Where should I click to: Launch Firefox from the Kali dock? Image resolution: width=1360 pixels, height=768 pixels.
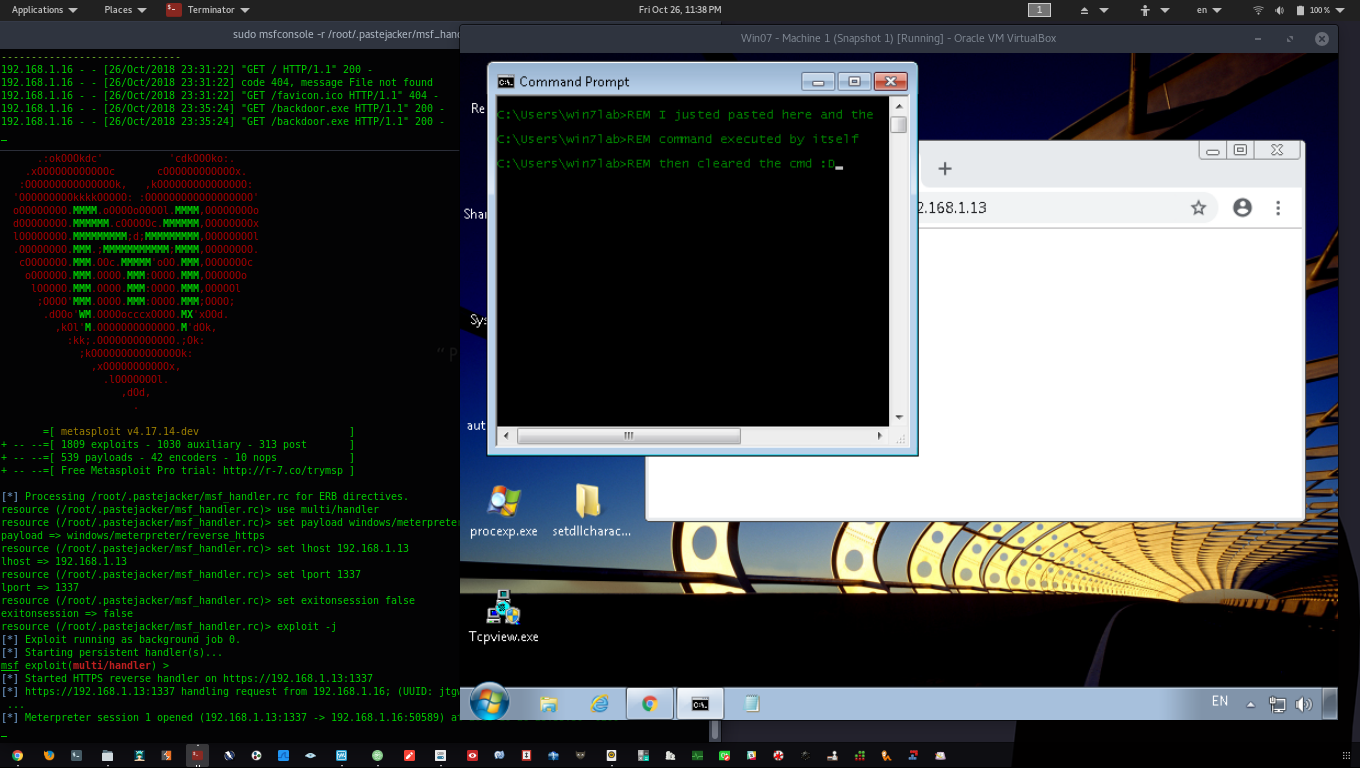pyautogui.click(x=48, y=756)
